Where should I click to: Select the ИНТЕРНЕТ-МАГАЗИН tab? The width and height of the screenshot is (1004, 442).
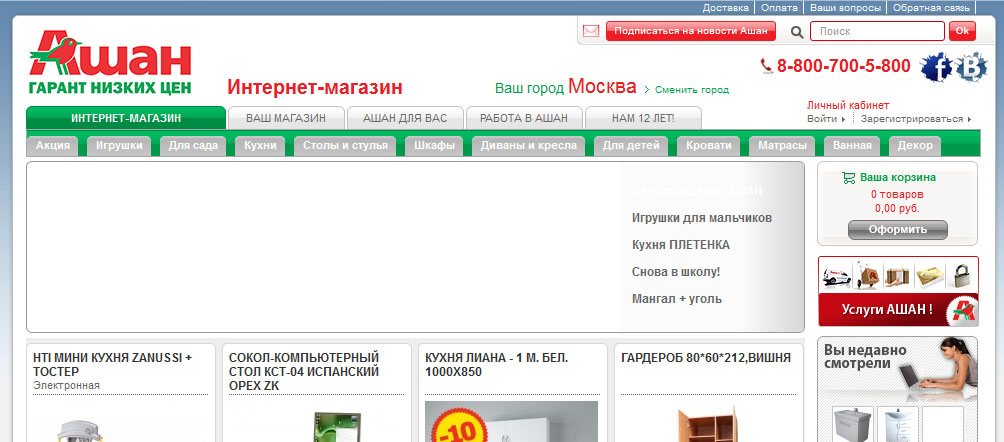pyautogui.click(x=126, y=118)
